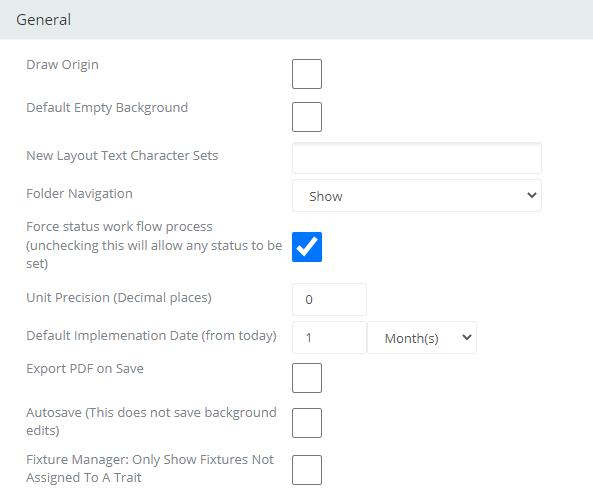Click the 'Export PDF on Save' label text
This screenshot has width=593, height=502.
85,369
